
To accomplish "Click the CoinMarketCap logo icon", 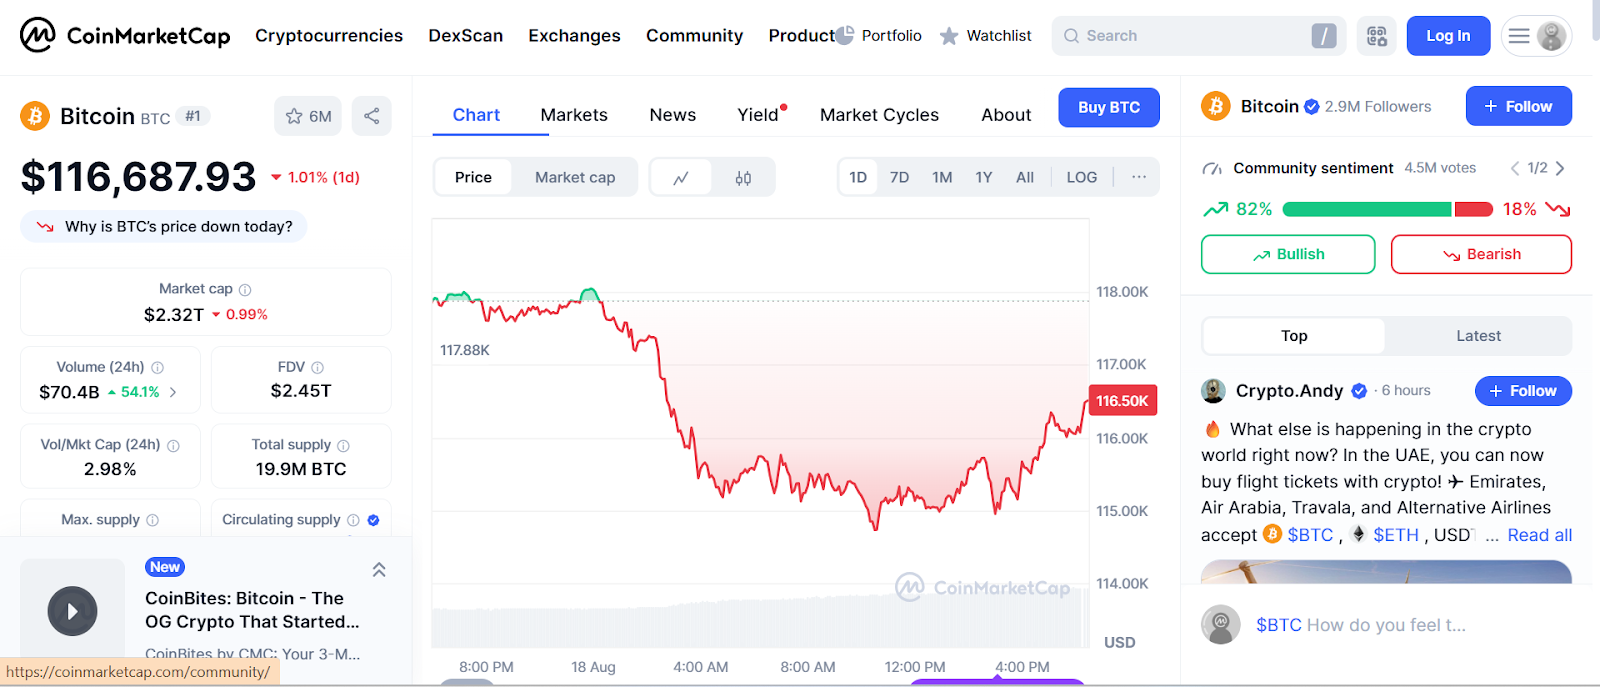I will (x=38, y=35).
